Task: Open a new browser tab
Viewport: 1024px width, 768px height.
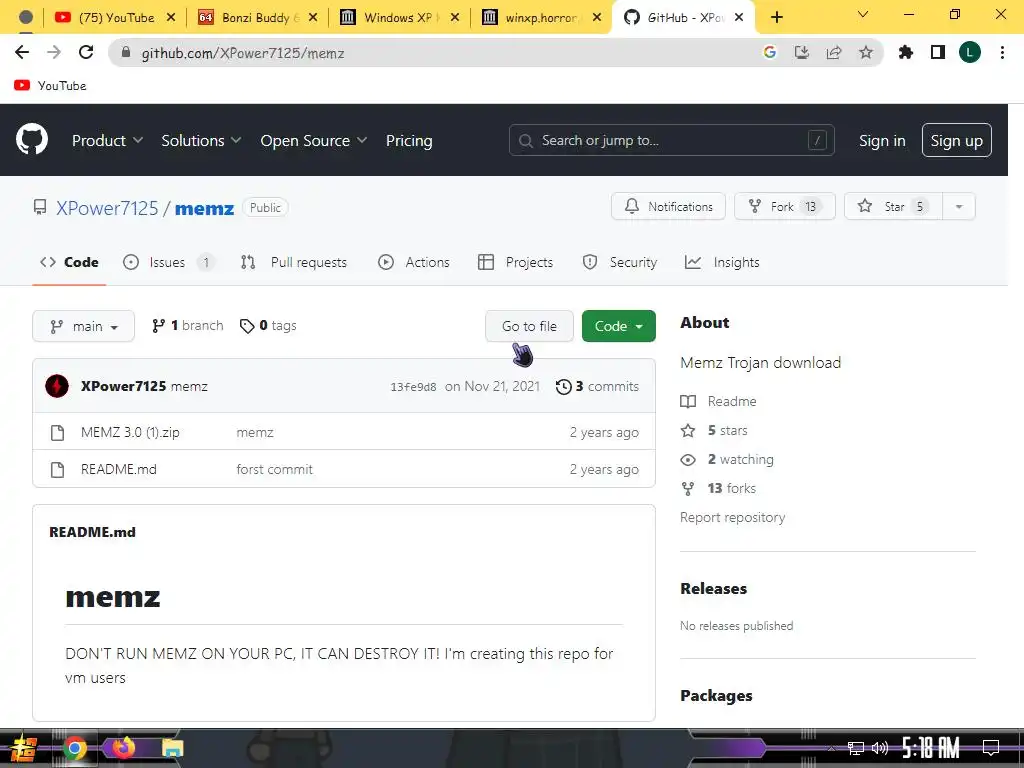Action: point(776,18)
